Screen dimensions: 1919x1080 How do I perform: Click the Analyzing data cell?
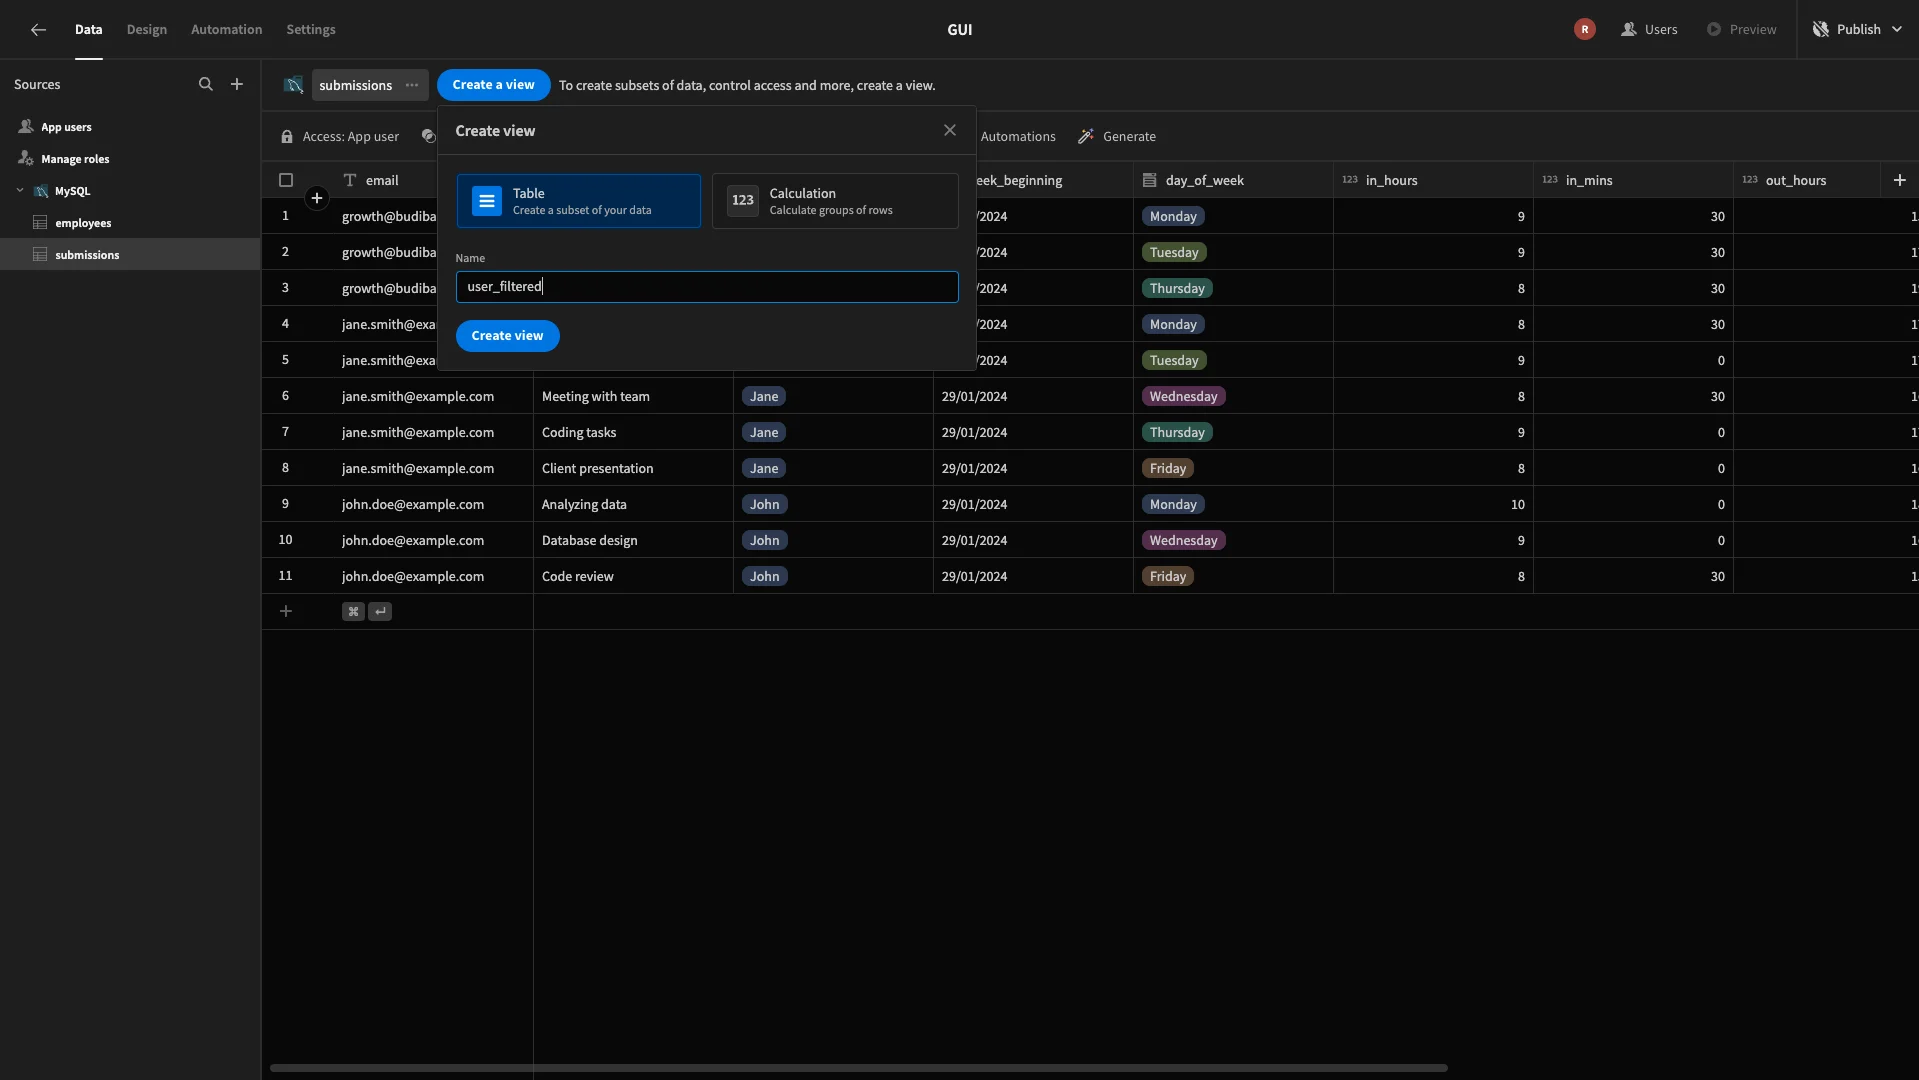tap(633, 505)
